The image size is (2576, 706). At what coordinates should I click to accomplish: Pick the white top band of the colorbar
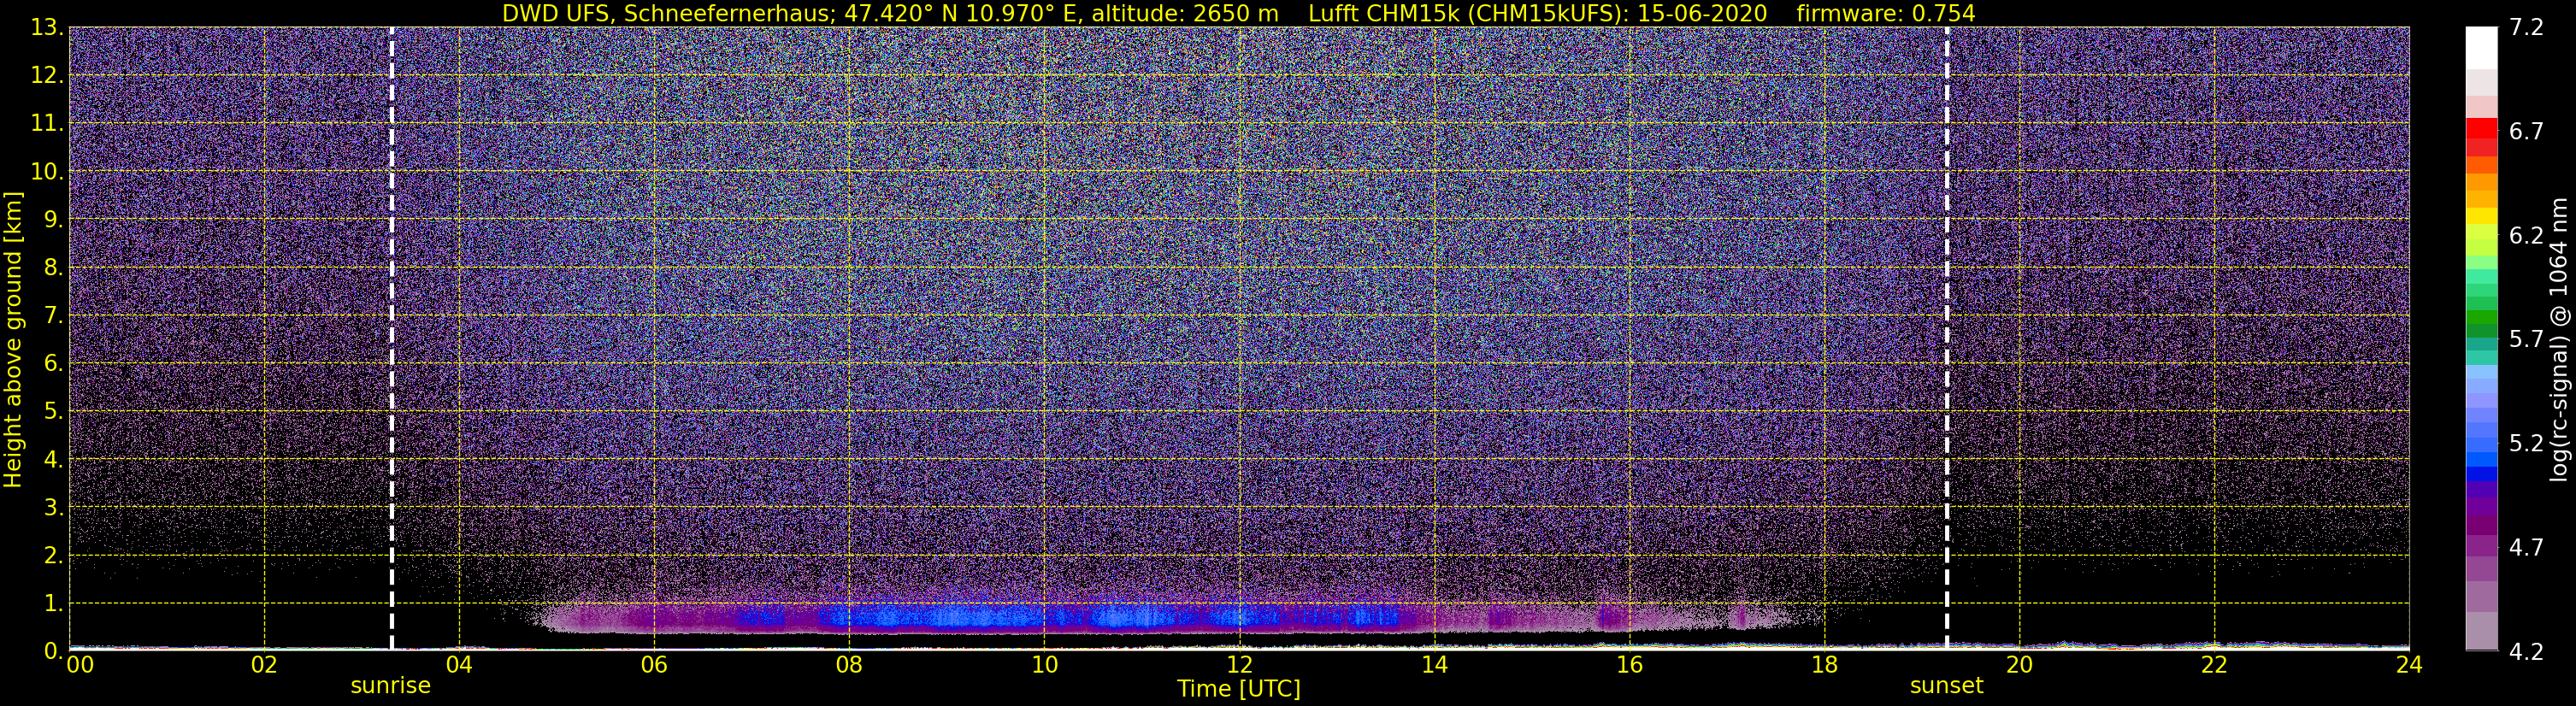pyautogui.click(x=2481, y=47)
